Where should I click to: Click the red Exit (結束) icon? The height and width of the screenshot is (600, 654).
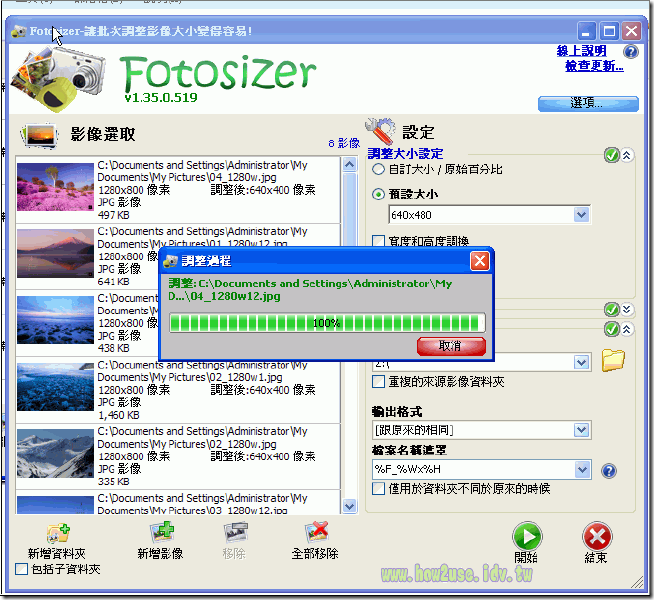[x=597, y=536]
